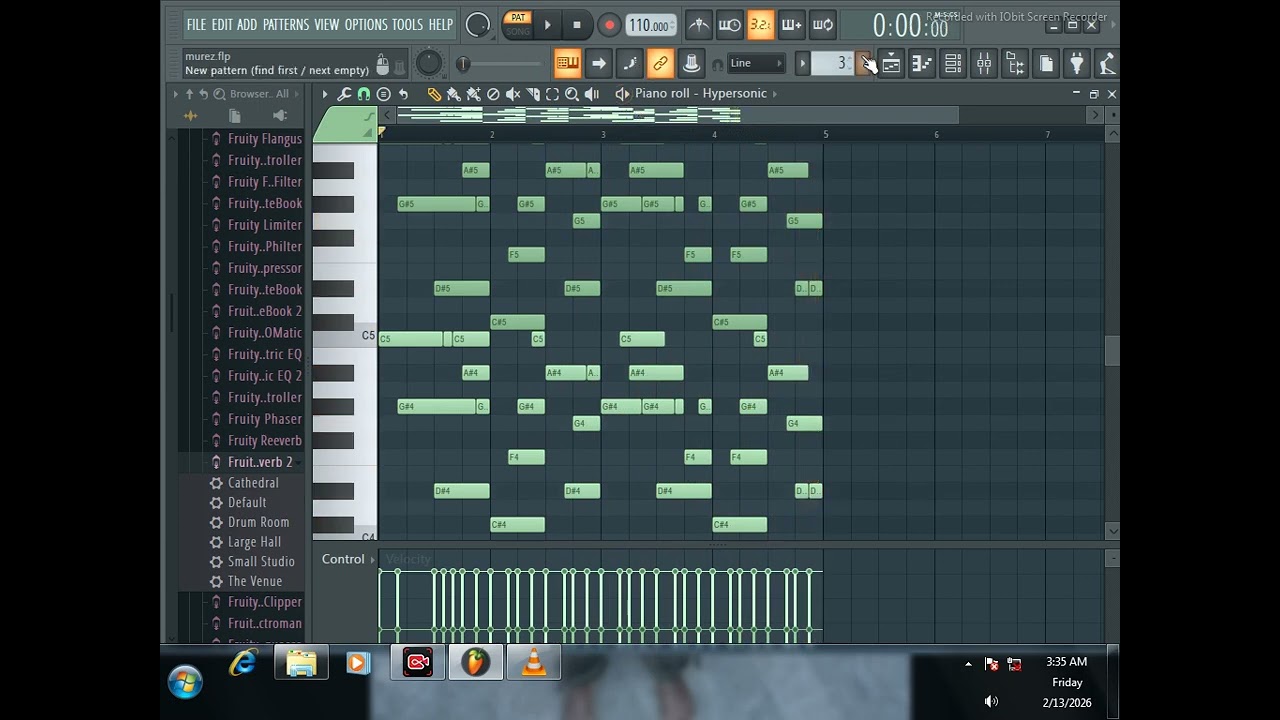
Task: Open the View playlist button
Action: tap(891, 64)
